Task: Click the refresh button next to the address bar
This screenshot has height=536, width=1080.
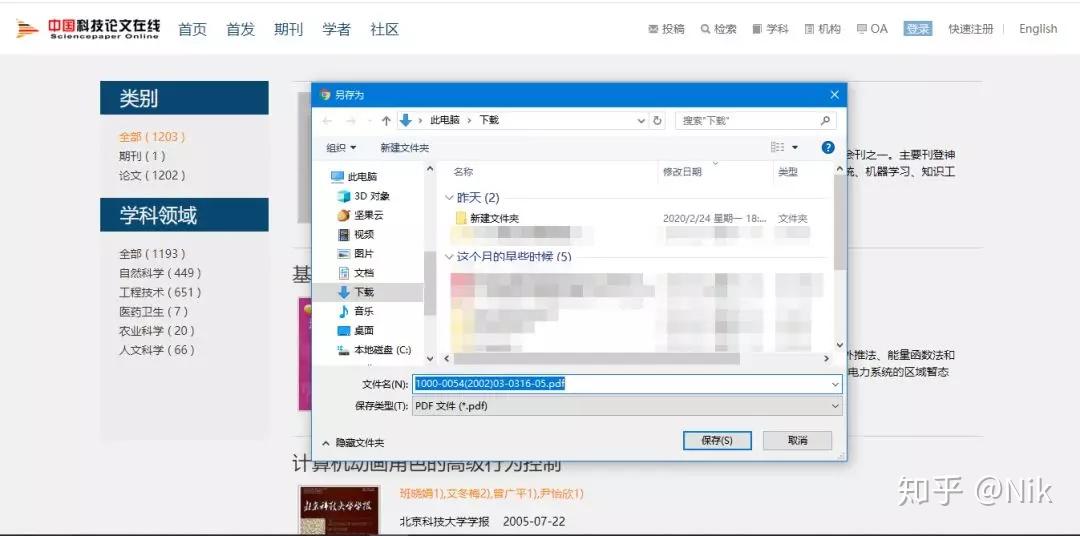Action: point(658,121)
